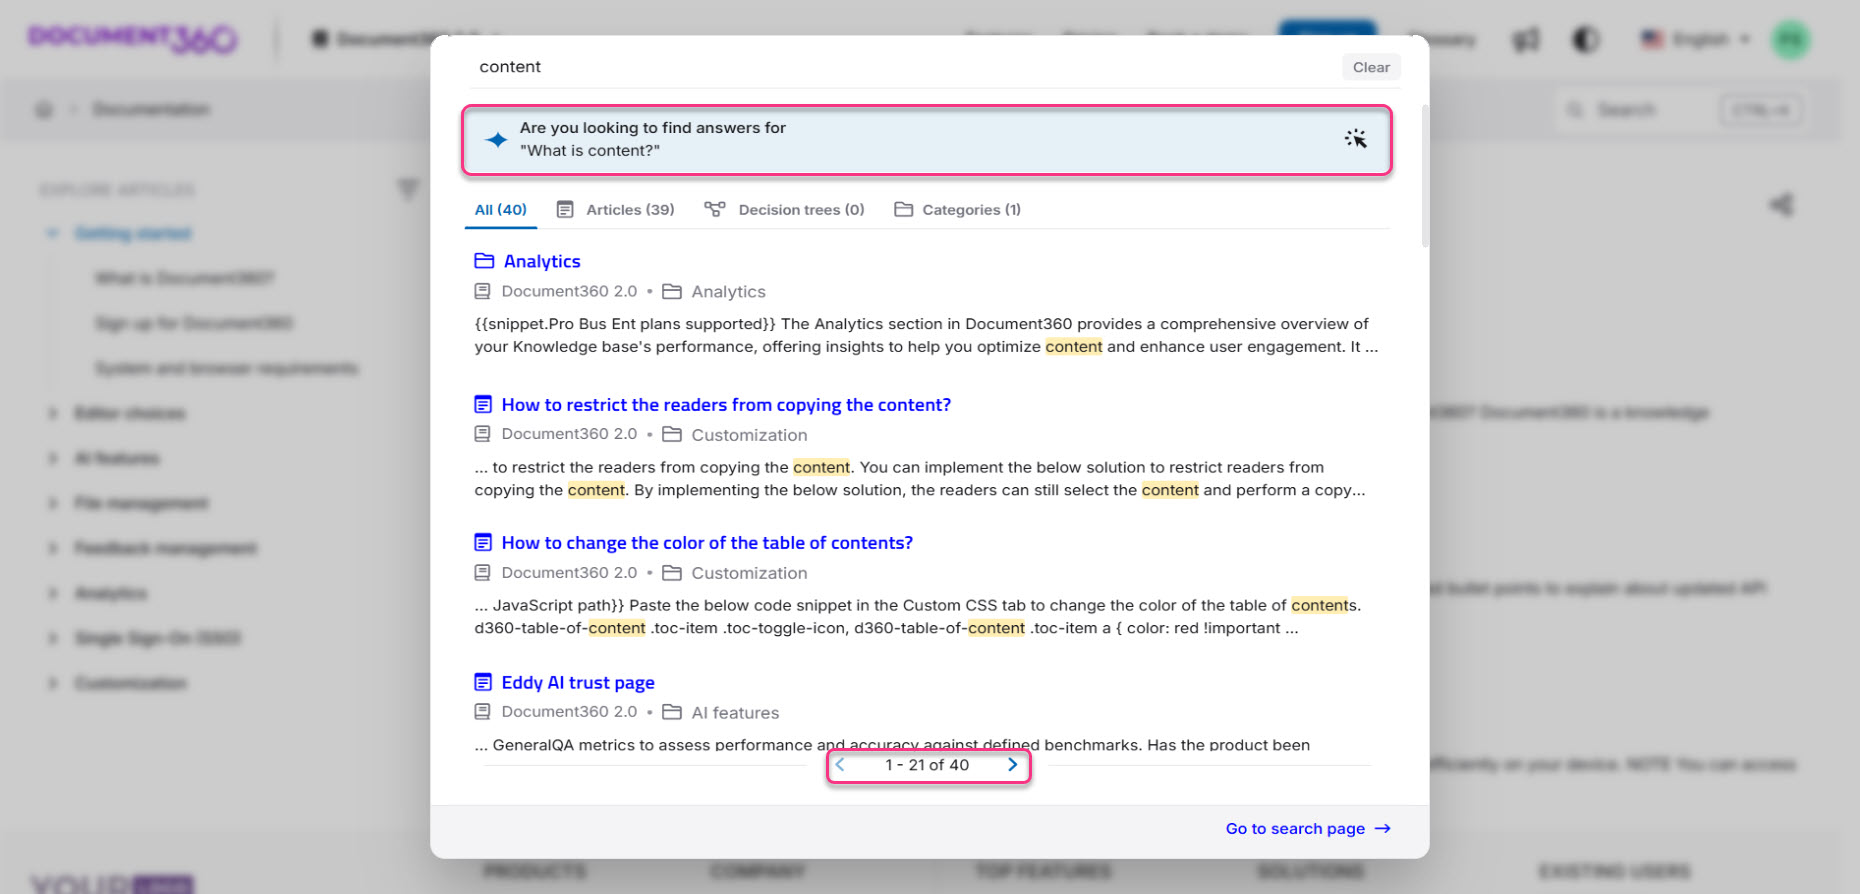This screenshot has height=894, width=1860.
Task: Open System and browser requirements tree article
Action: [x=226, y=368]
